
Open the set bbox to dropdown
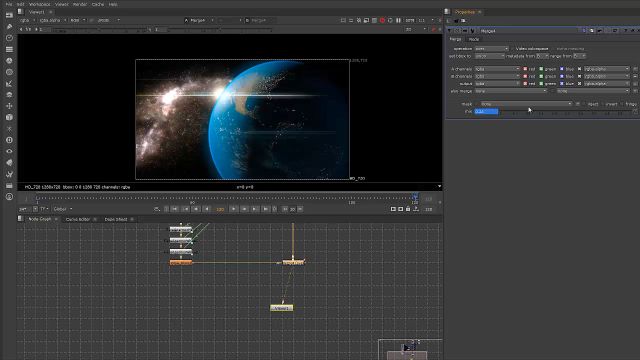tap(489, 56)
